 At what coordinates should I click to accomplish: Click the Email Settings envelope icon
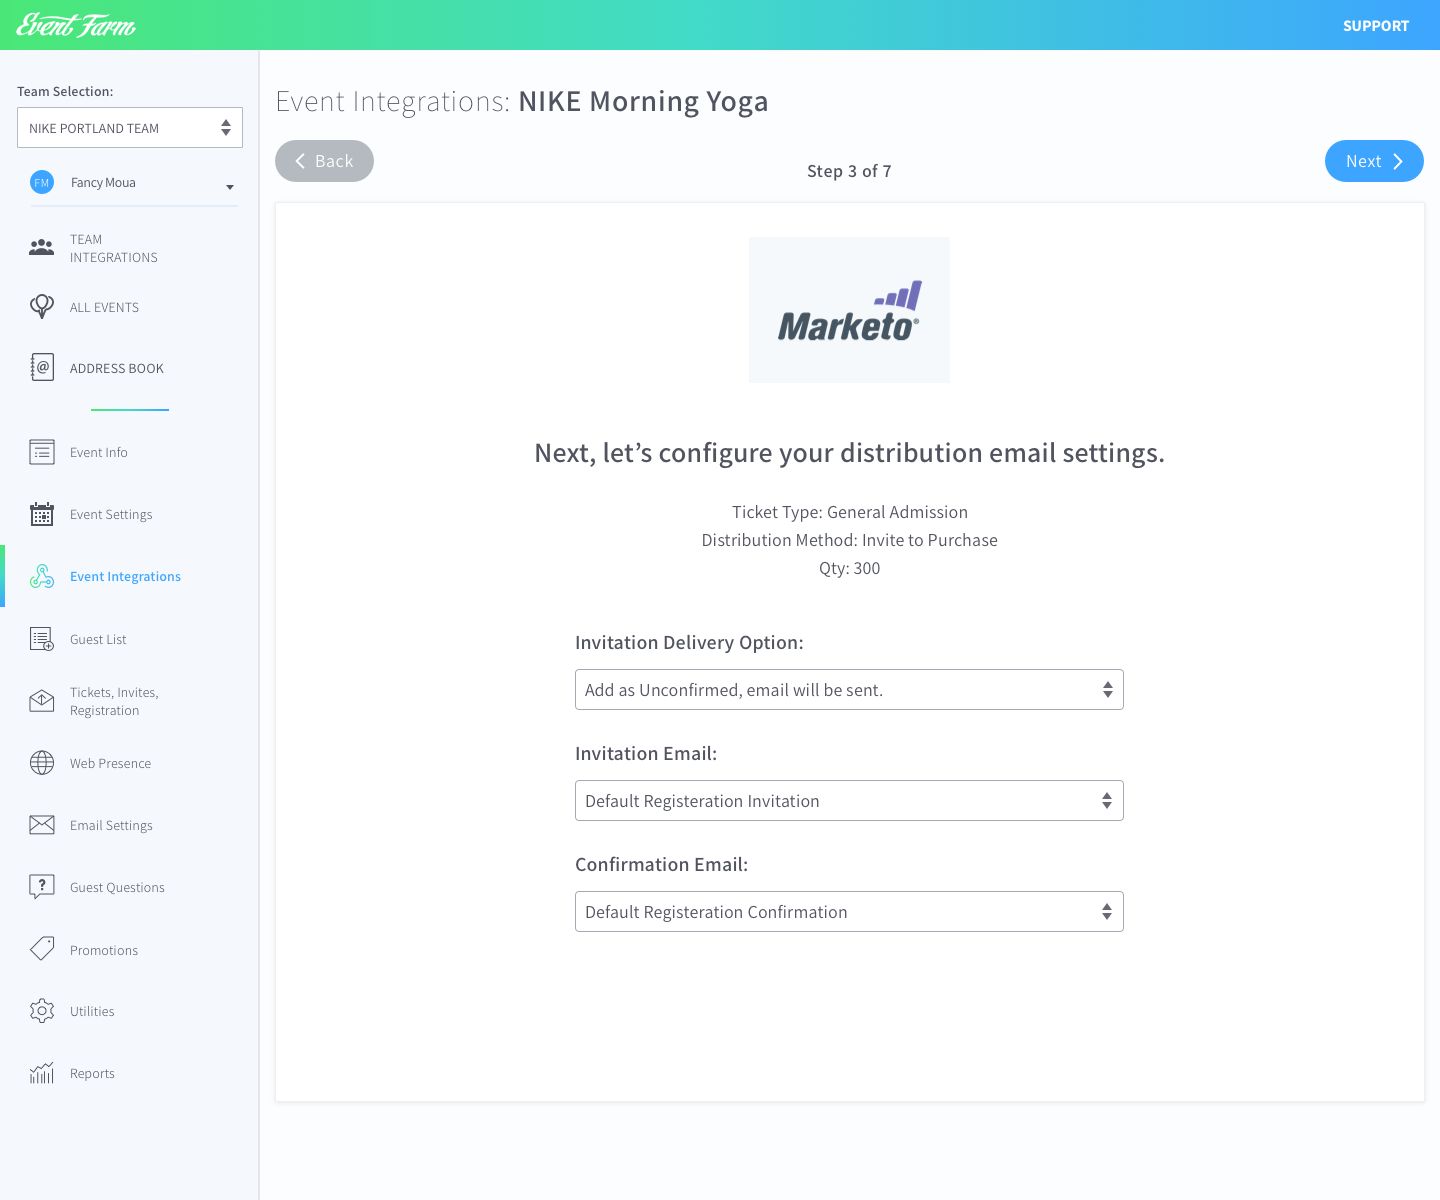(42, 825)
